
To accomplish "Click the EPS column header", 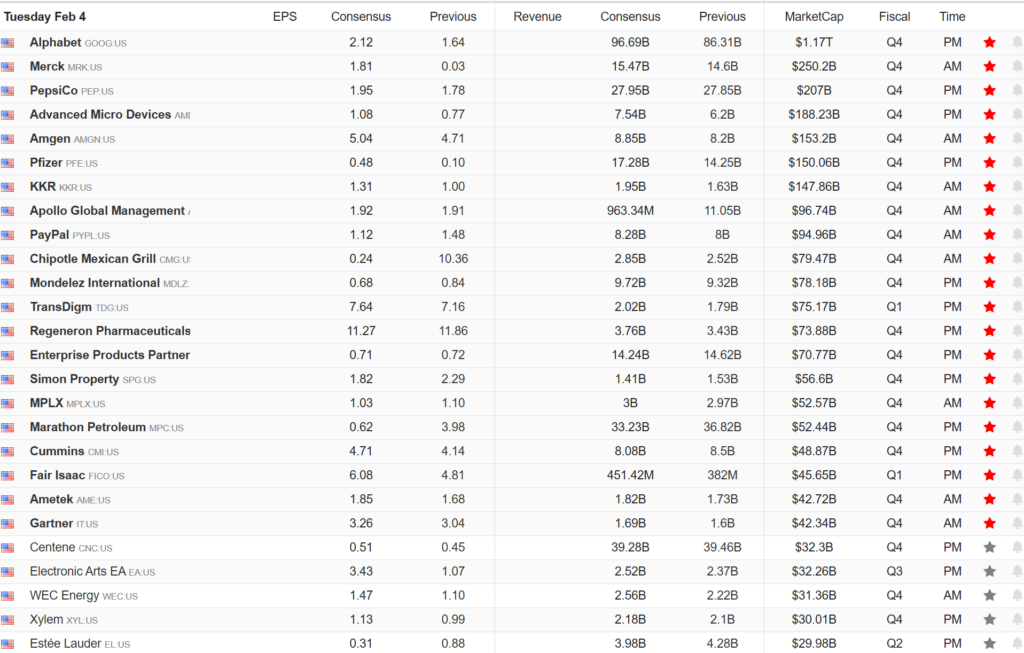I will click(x=284, y=17).
